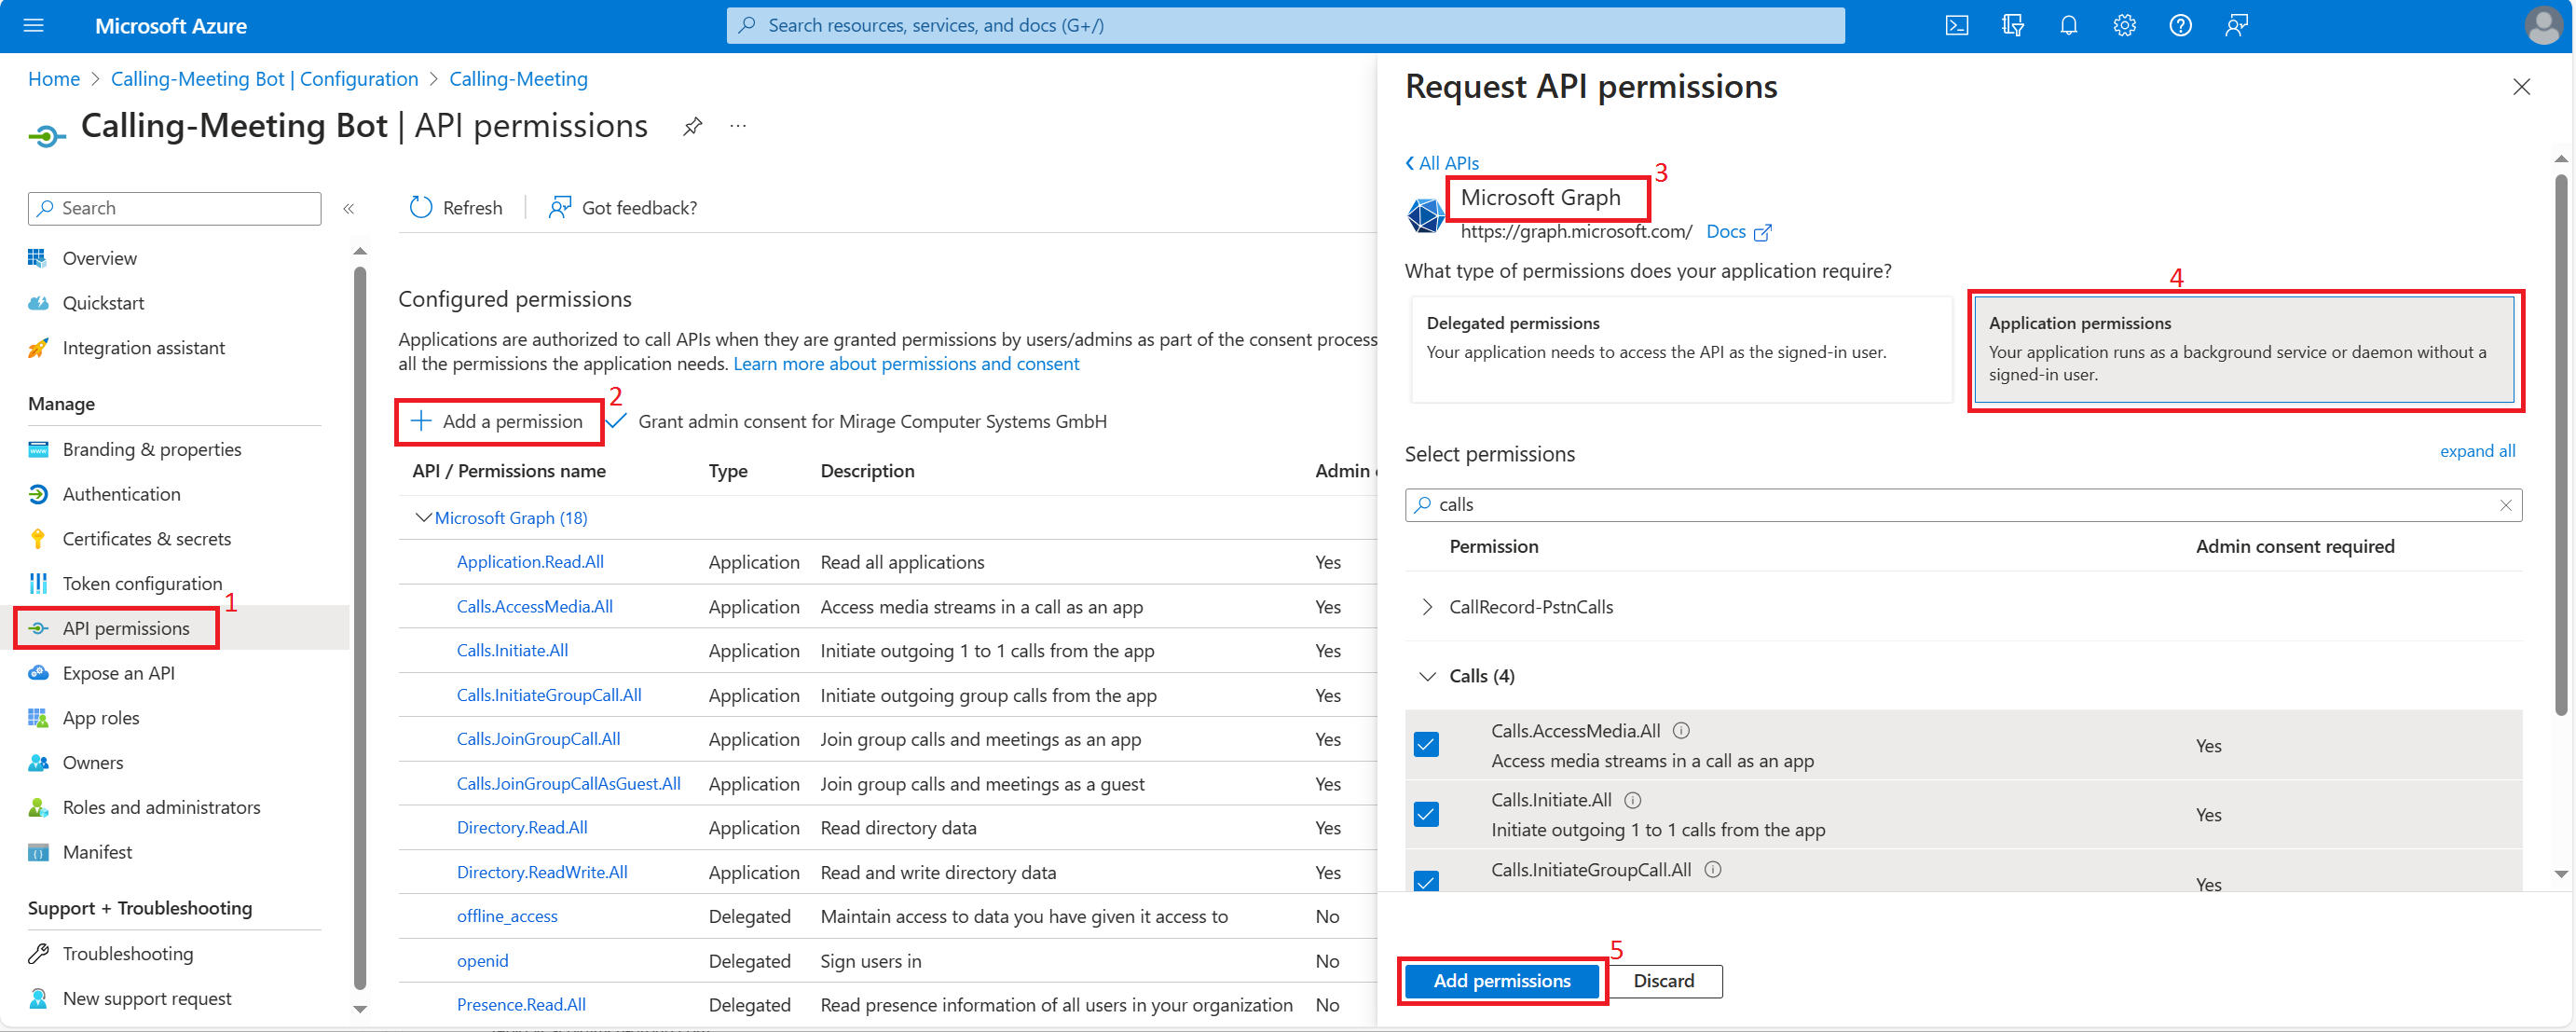Uncheck Calls.InitiateGroupCall.All permission
The image size is (2576, 1032).
(x=1426, y=881)
